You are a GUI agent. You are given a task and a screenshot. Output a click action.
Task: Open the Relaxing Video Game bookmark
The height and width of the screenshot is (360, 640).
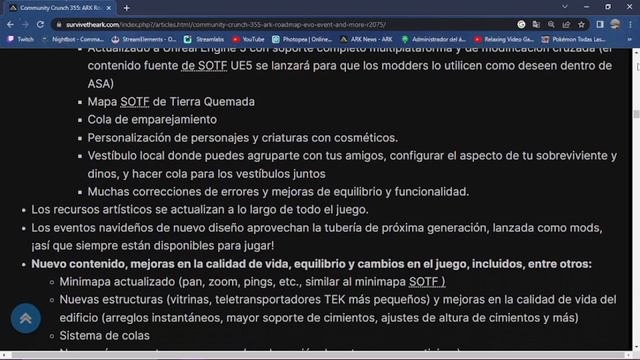pyautogui.click(x=504, y=39)
